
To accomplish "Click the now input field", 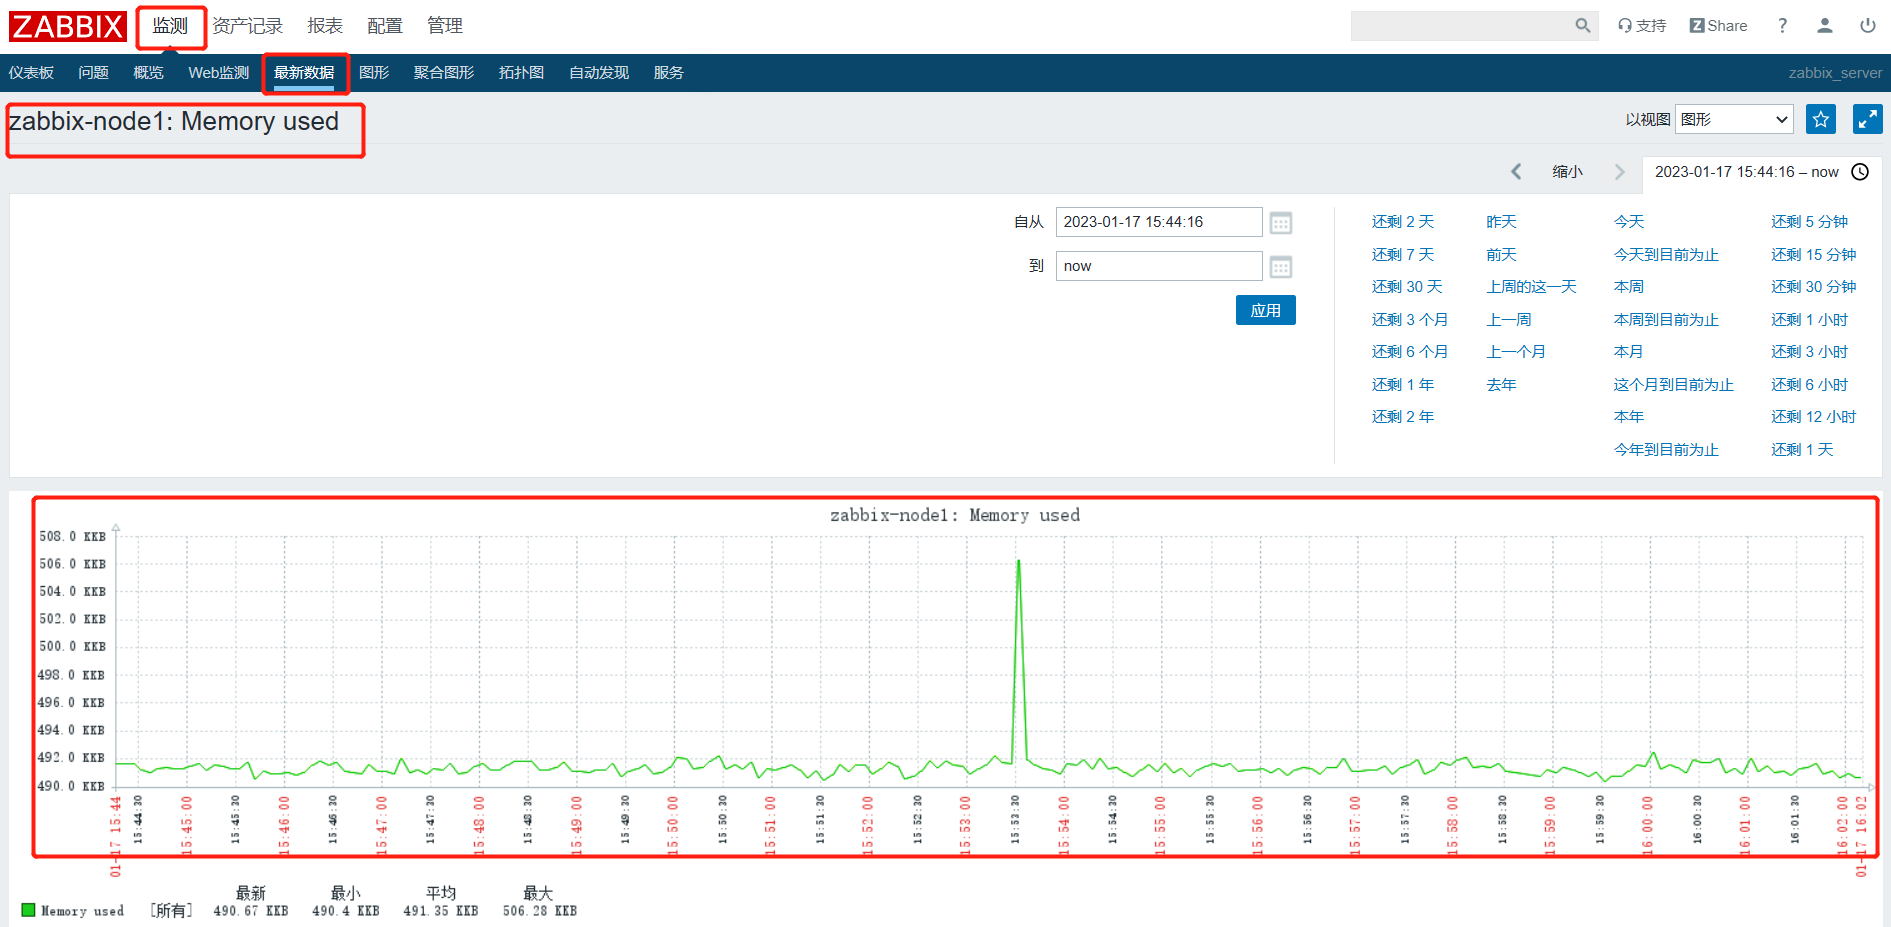I will (1158, 265).
